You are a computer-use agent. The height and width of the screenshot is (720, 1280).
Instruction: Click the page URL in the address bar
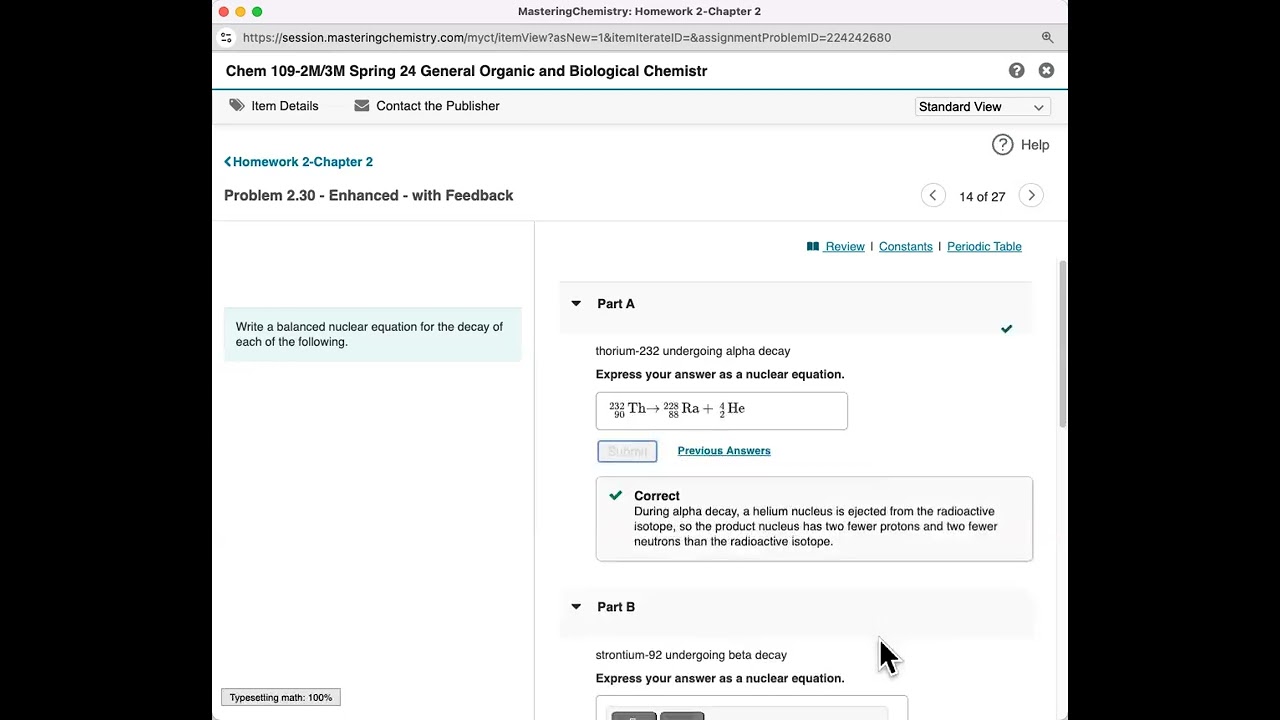tap(566, 37)
